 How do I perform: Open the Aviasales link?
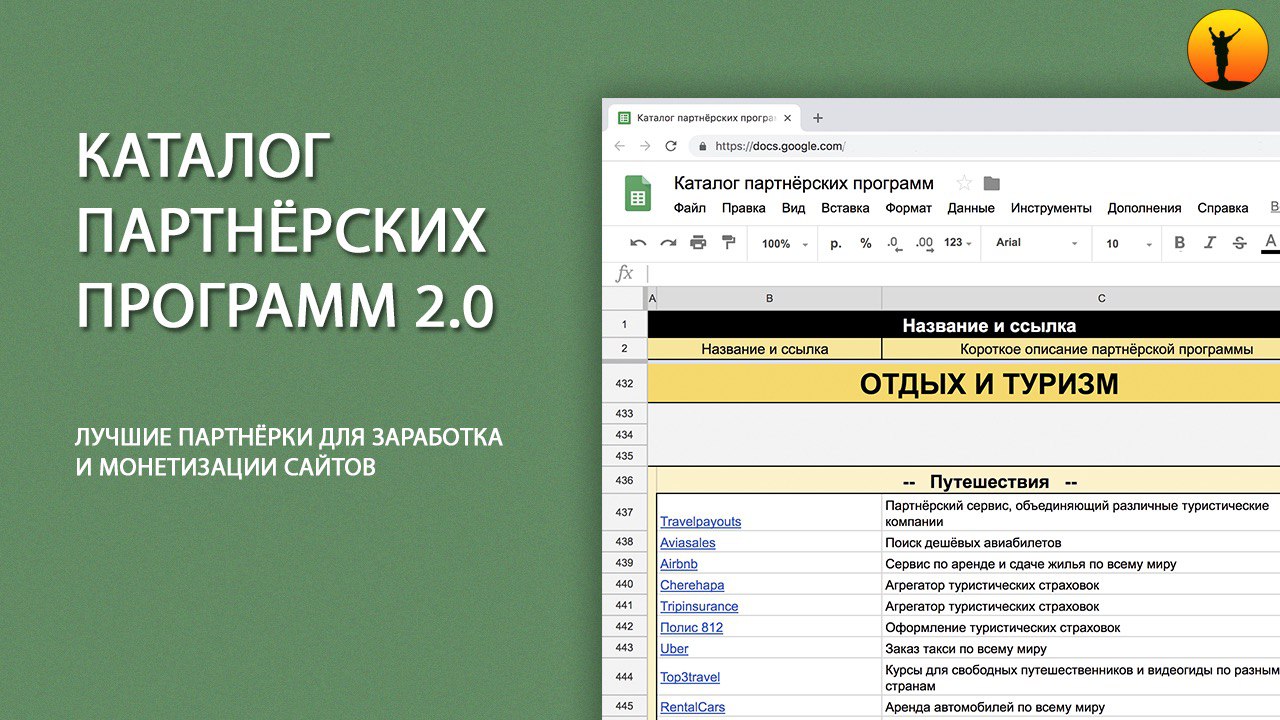[688, 542]
